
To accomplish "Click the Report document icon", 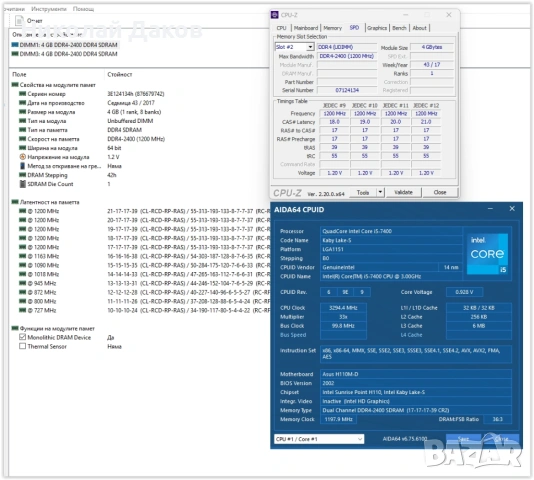I will [x=19, y=20].
